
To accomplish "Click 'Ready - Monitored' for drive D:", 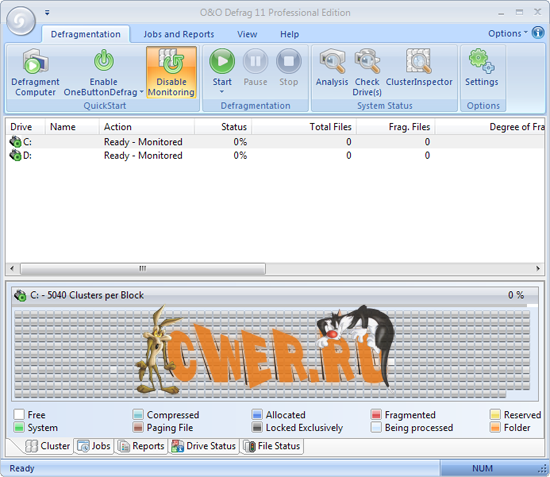I will pyautogui.click(x=143, y=155).
